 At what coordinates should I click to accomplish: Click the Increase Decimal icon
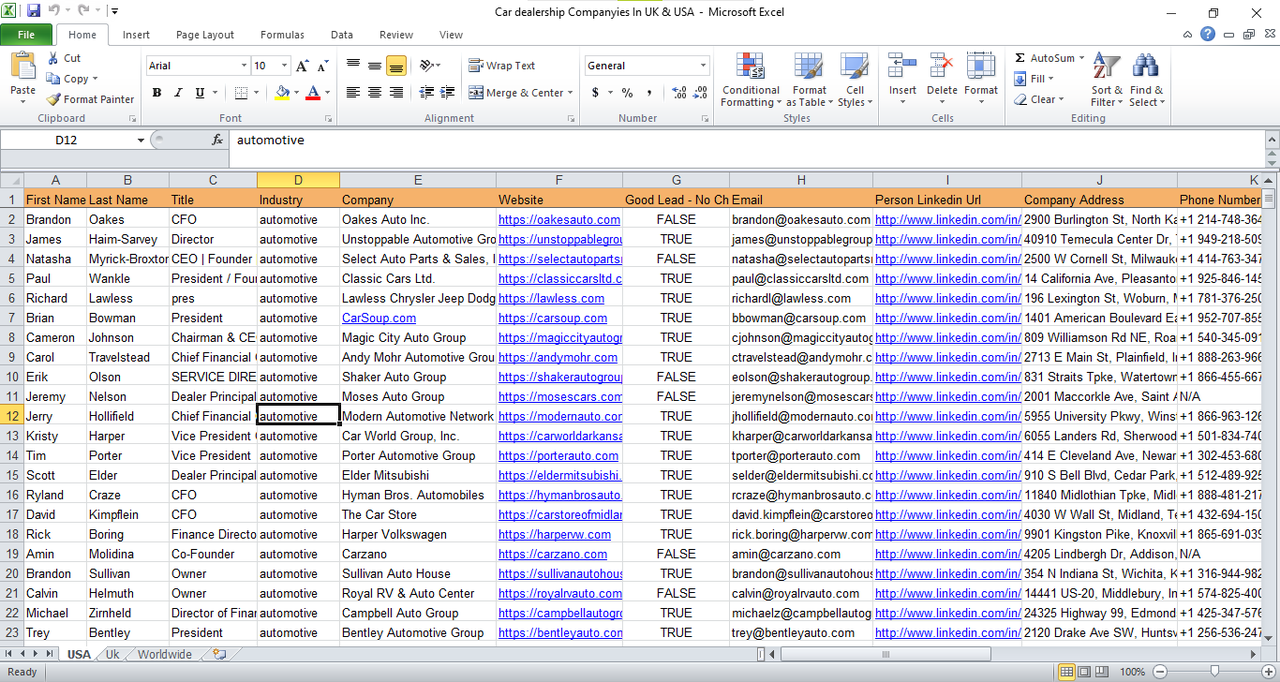pos(678,92)
